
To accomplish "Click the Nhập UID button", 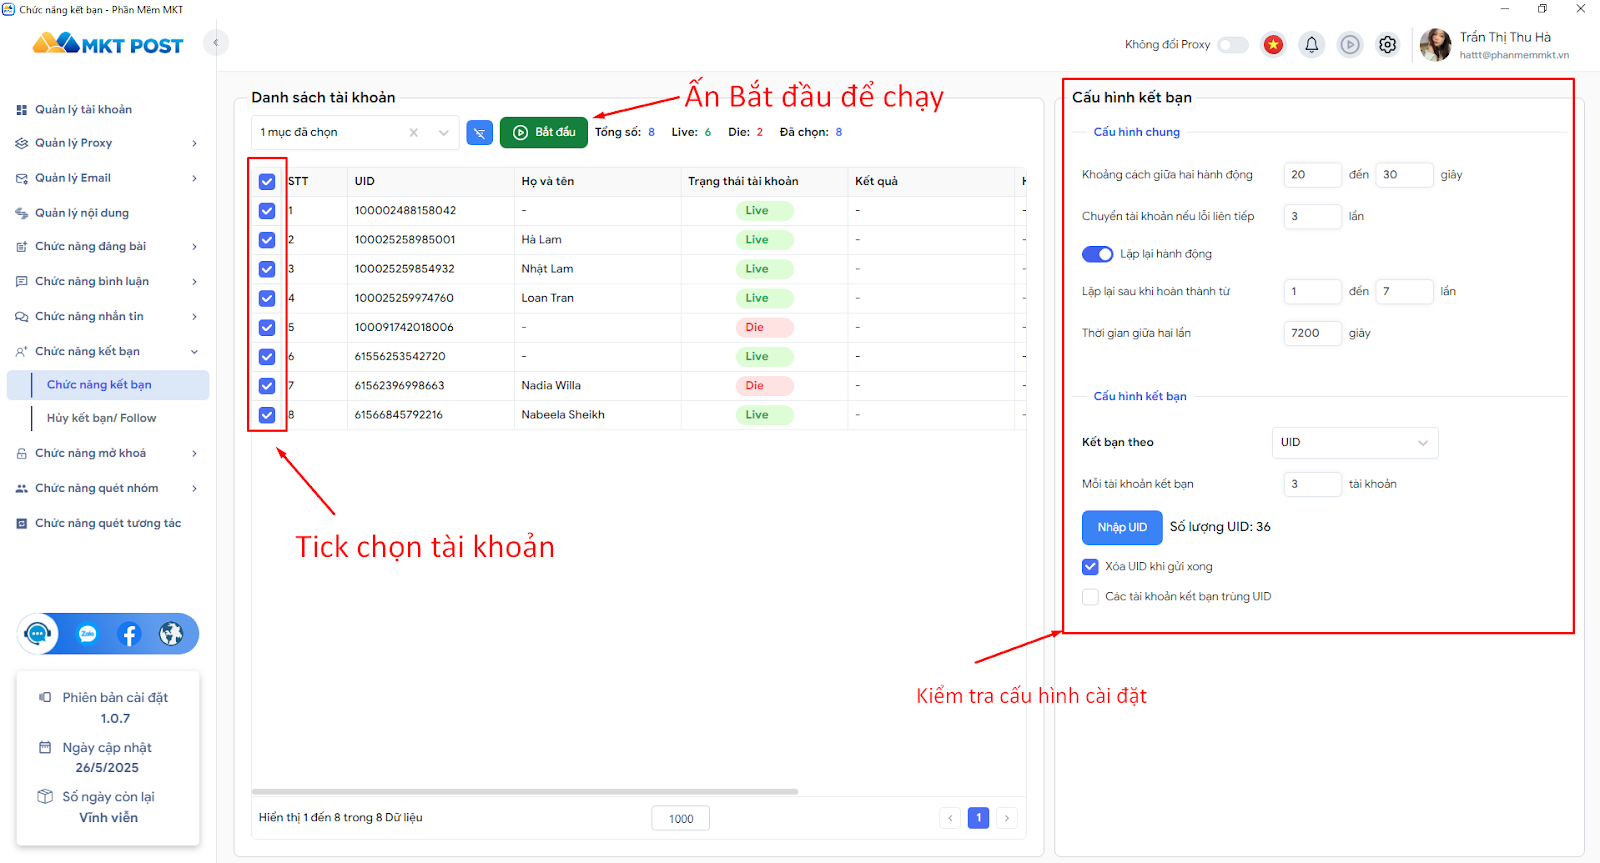I will [x=1122, y=528].
